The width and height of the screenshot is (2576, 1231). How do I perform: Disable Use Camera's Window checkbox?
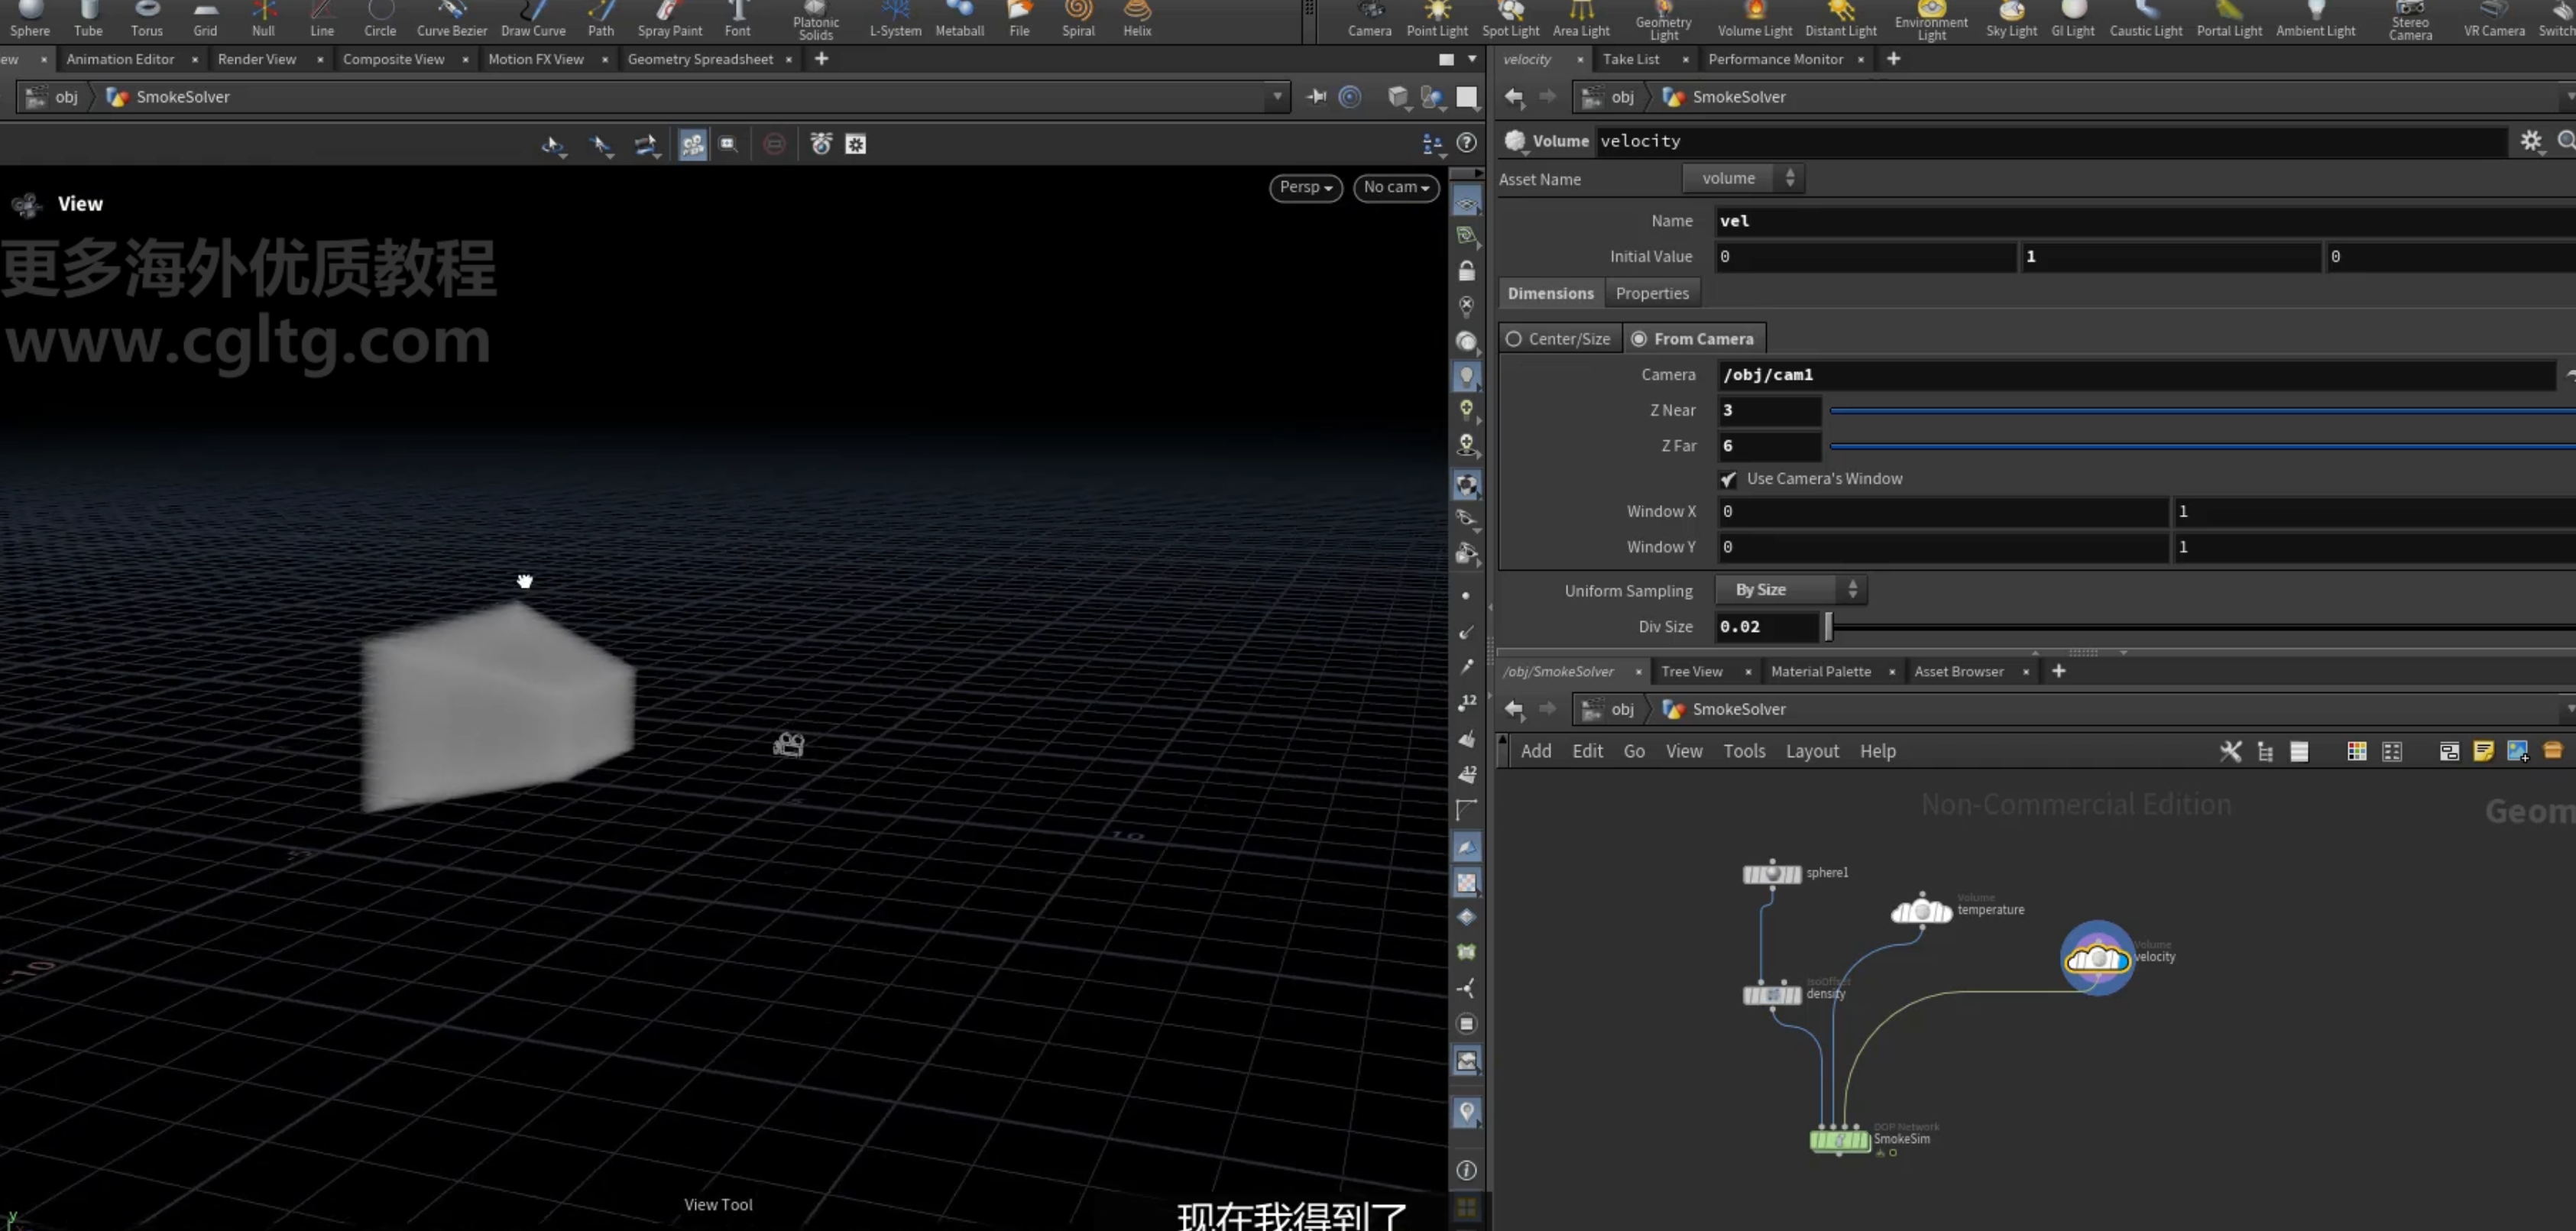tap(1728, 479)
